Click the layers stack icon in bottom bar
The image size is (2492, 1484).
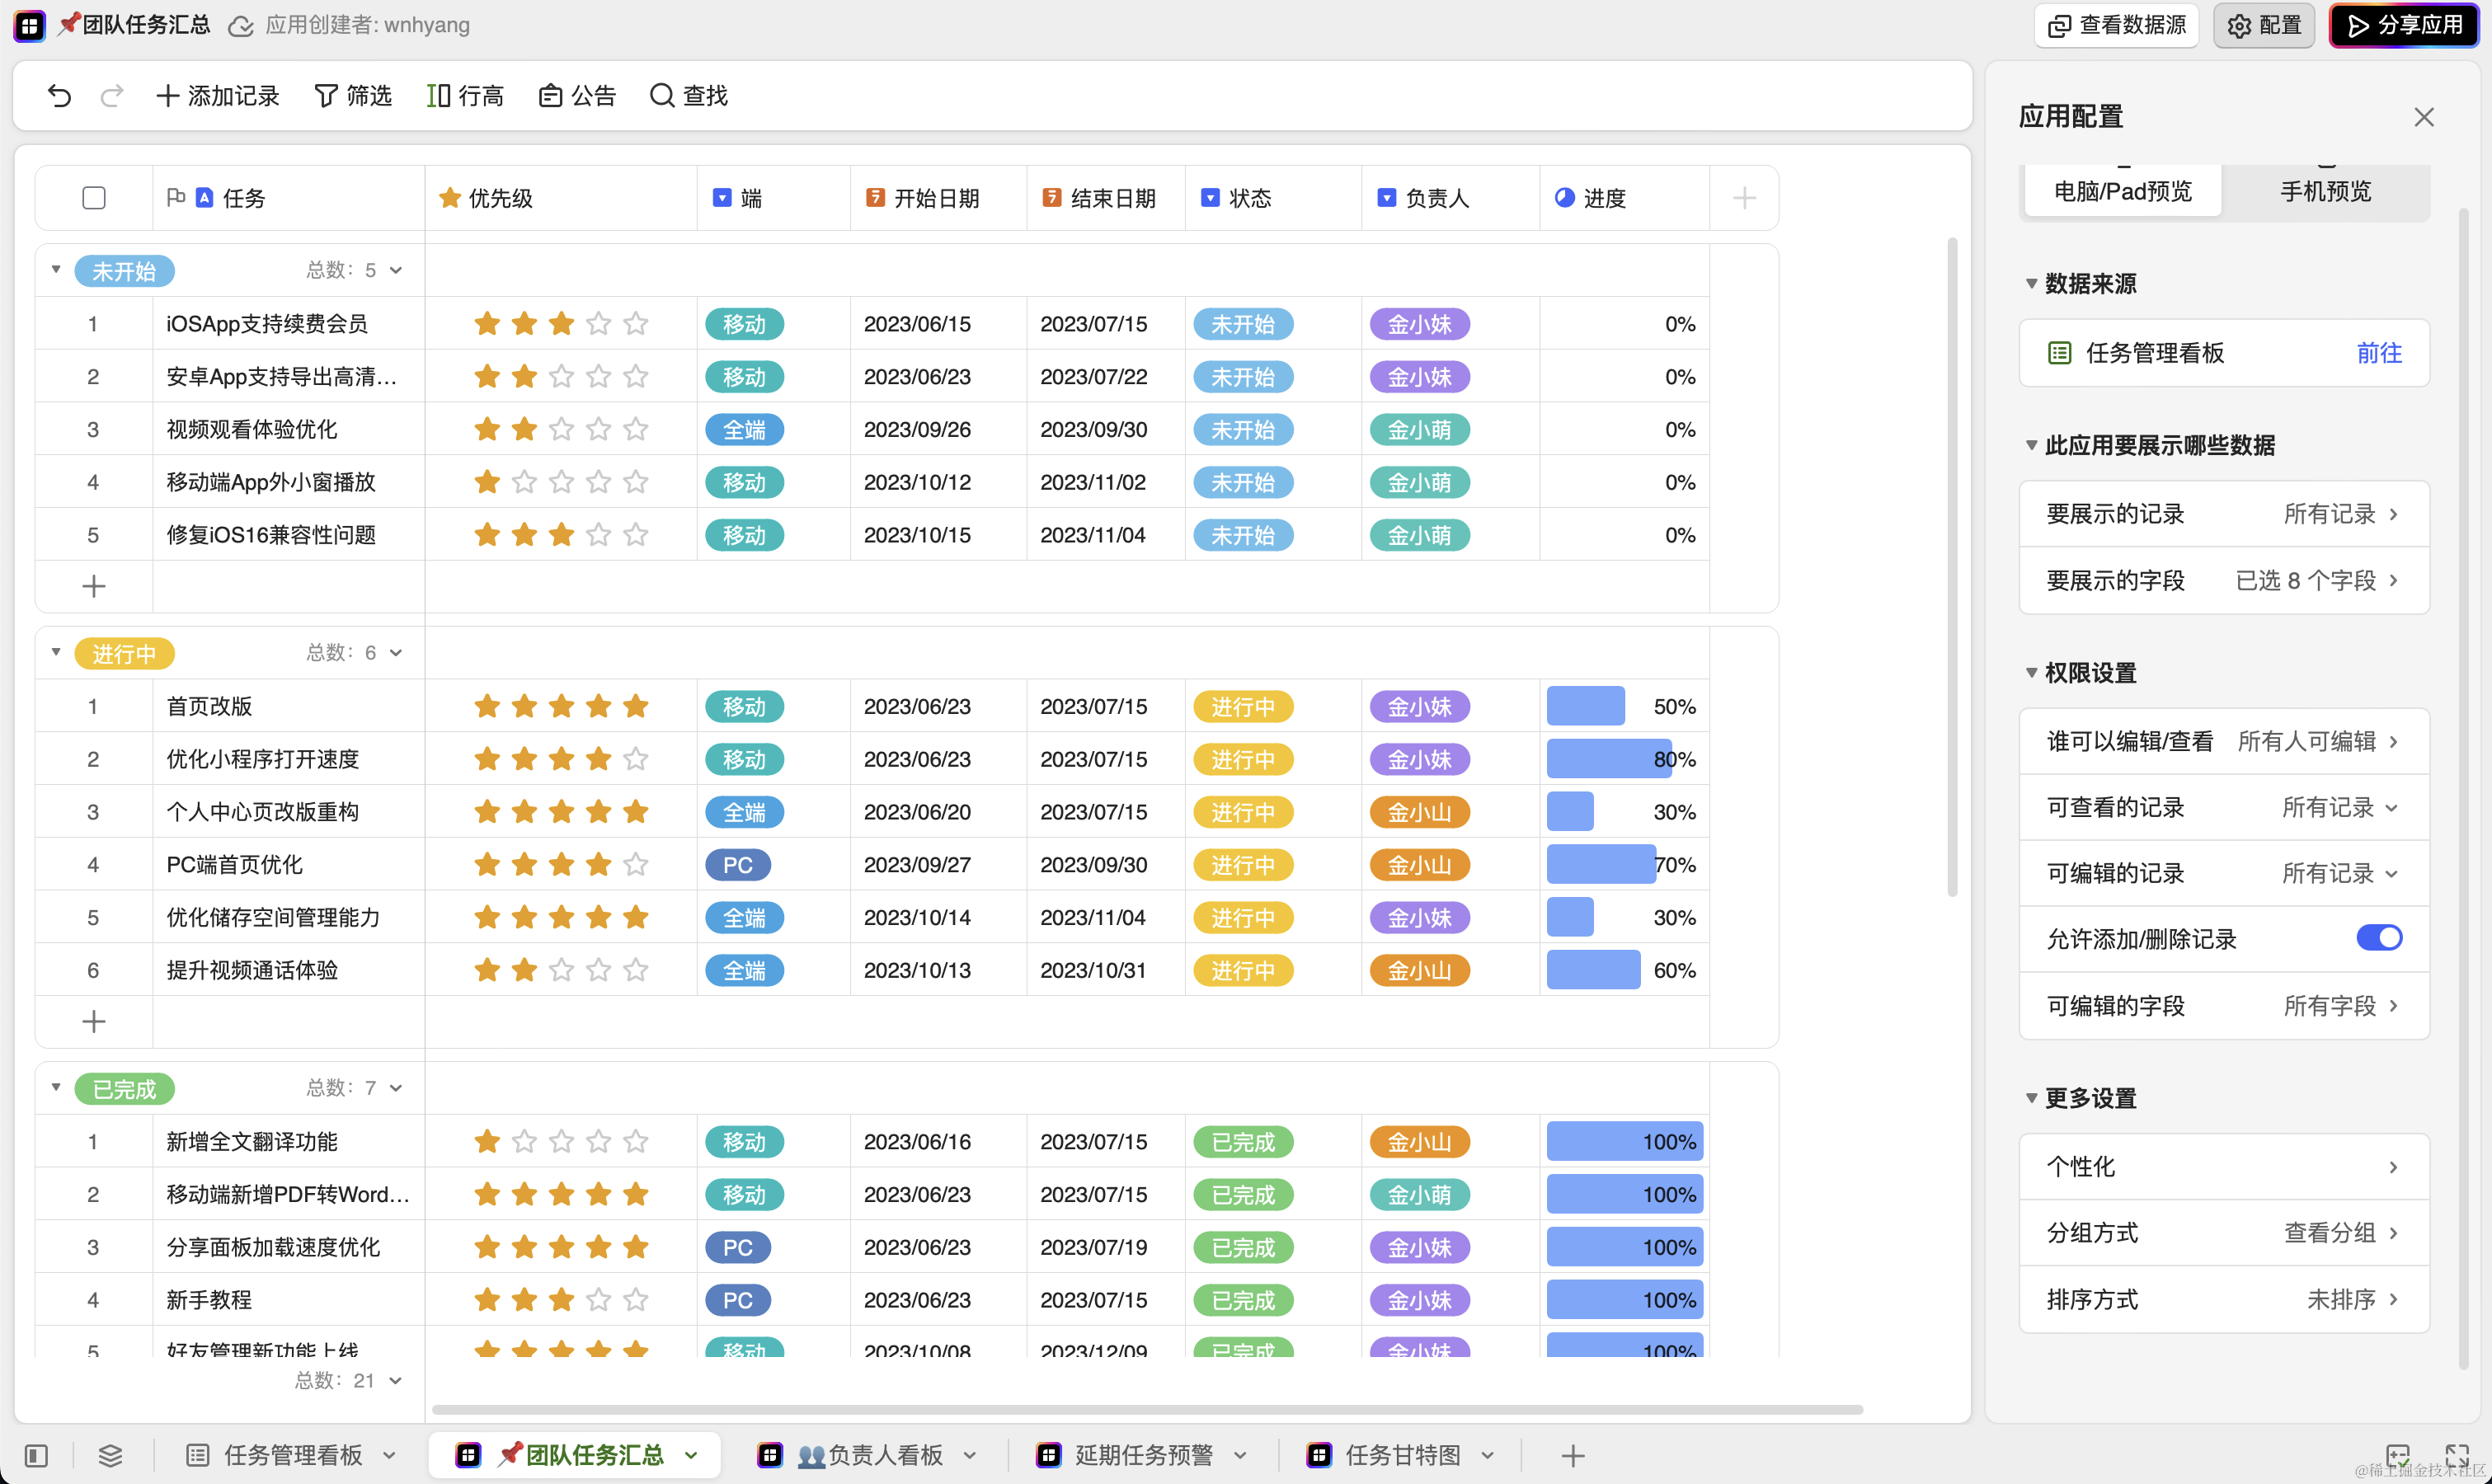110,1455
